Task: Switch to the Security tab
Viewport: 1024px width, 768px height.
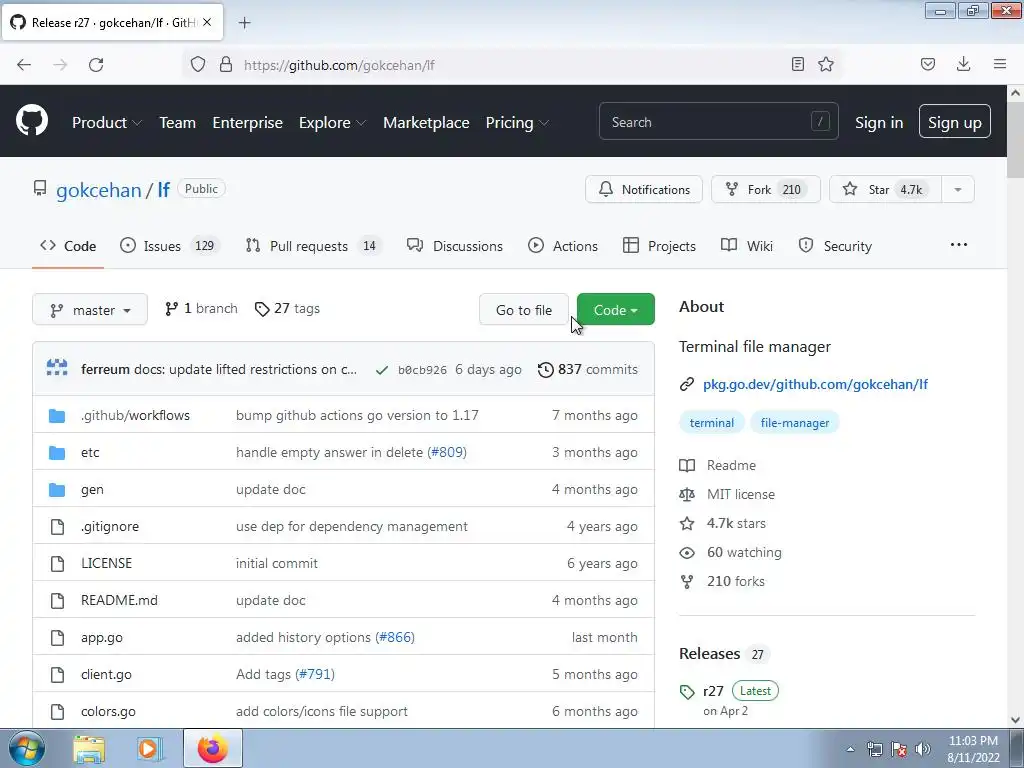Action: pos(835,246)
